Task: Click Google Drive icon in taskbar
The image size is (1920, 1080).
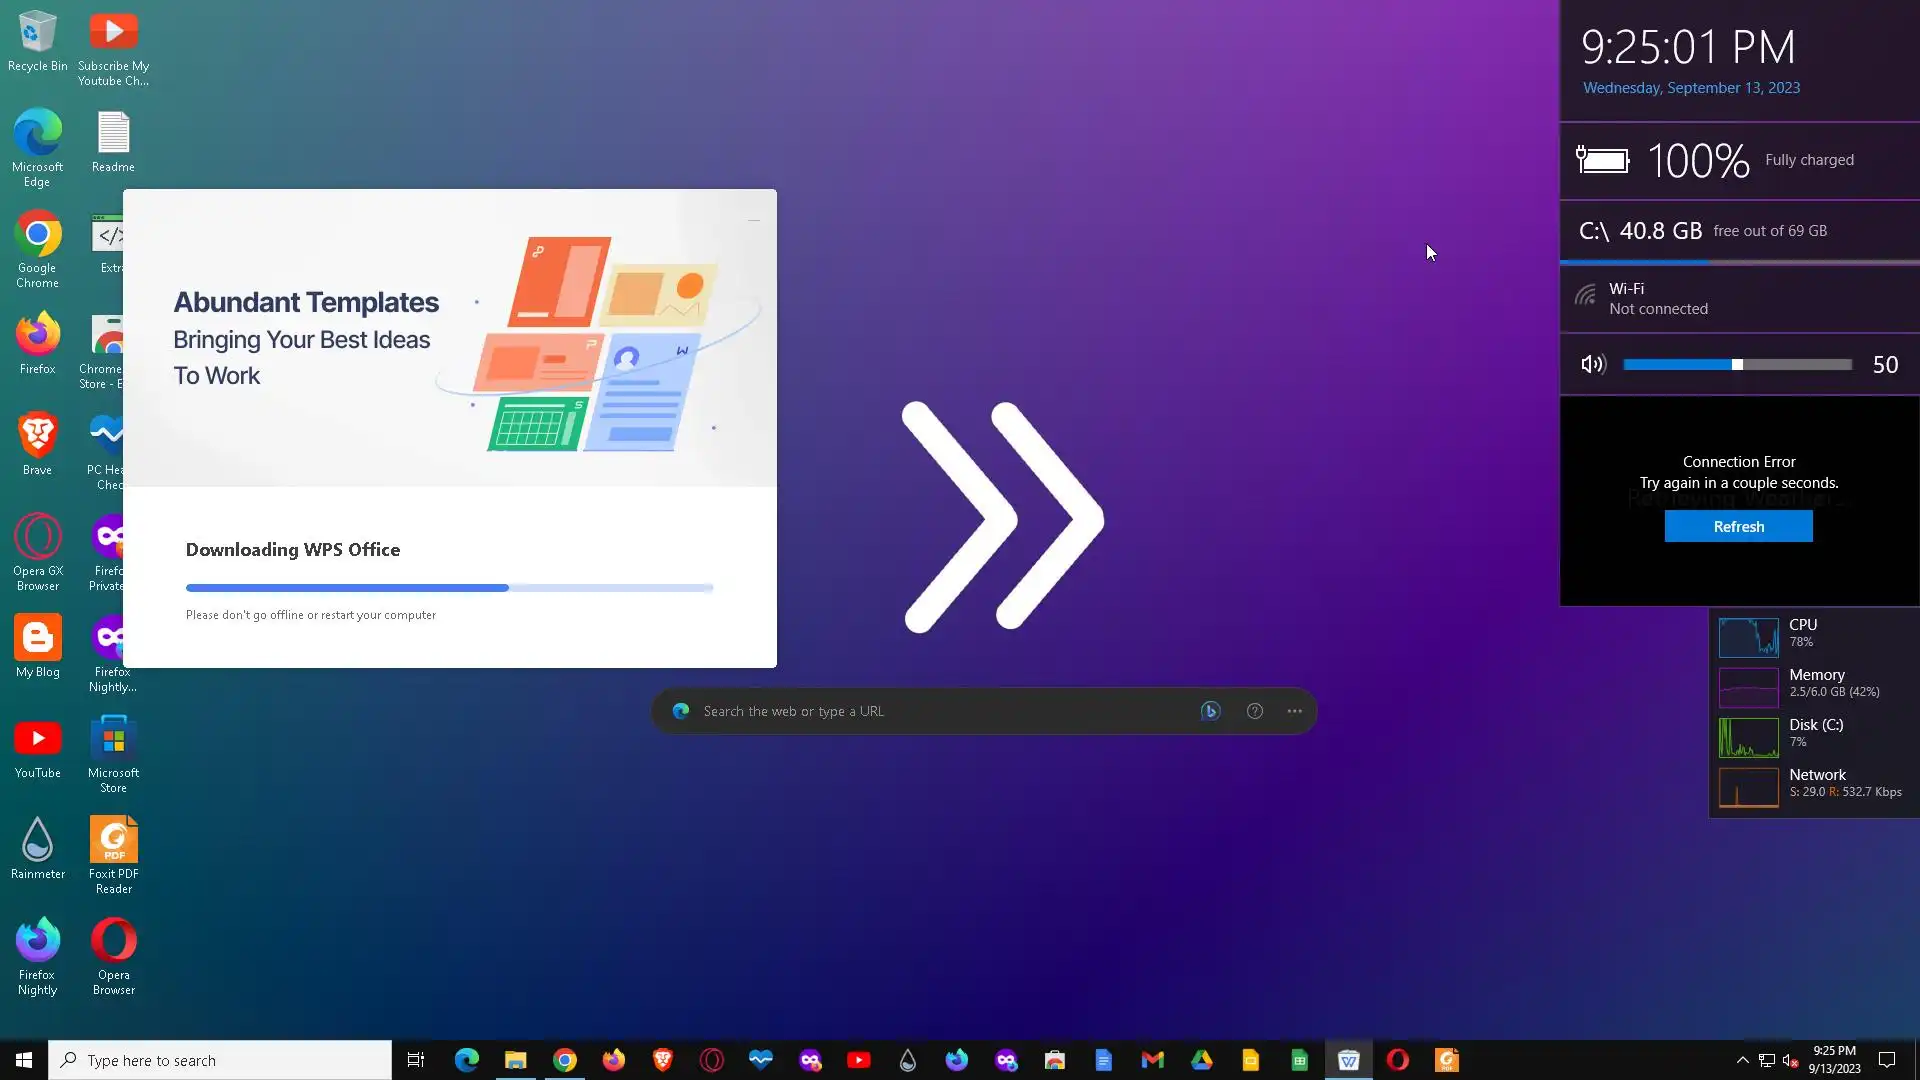Action: (1201, 1060)
